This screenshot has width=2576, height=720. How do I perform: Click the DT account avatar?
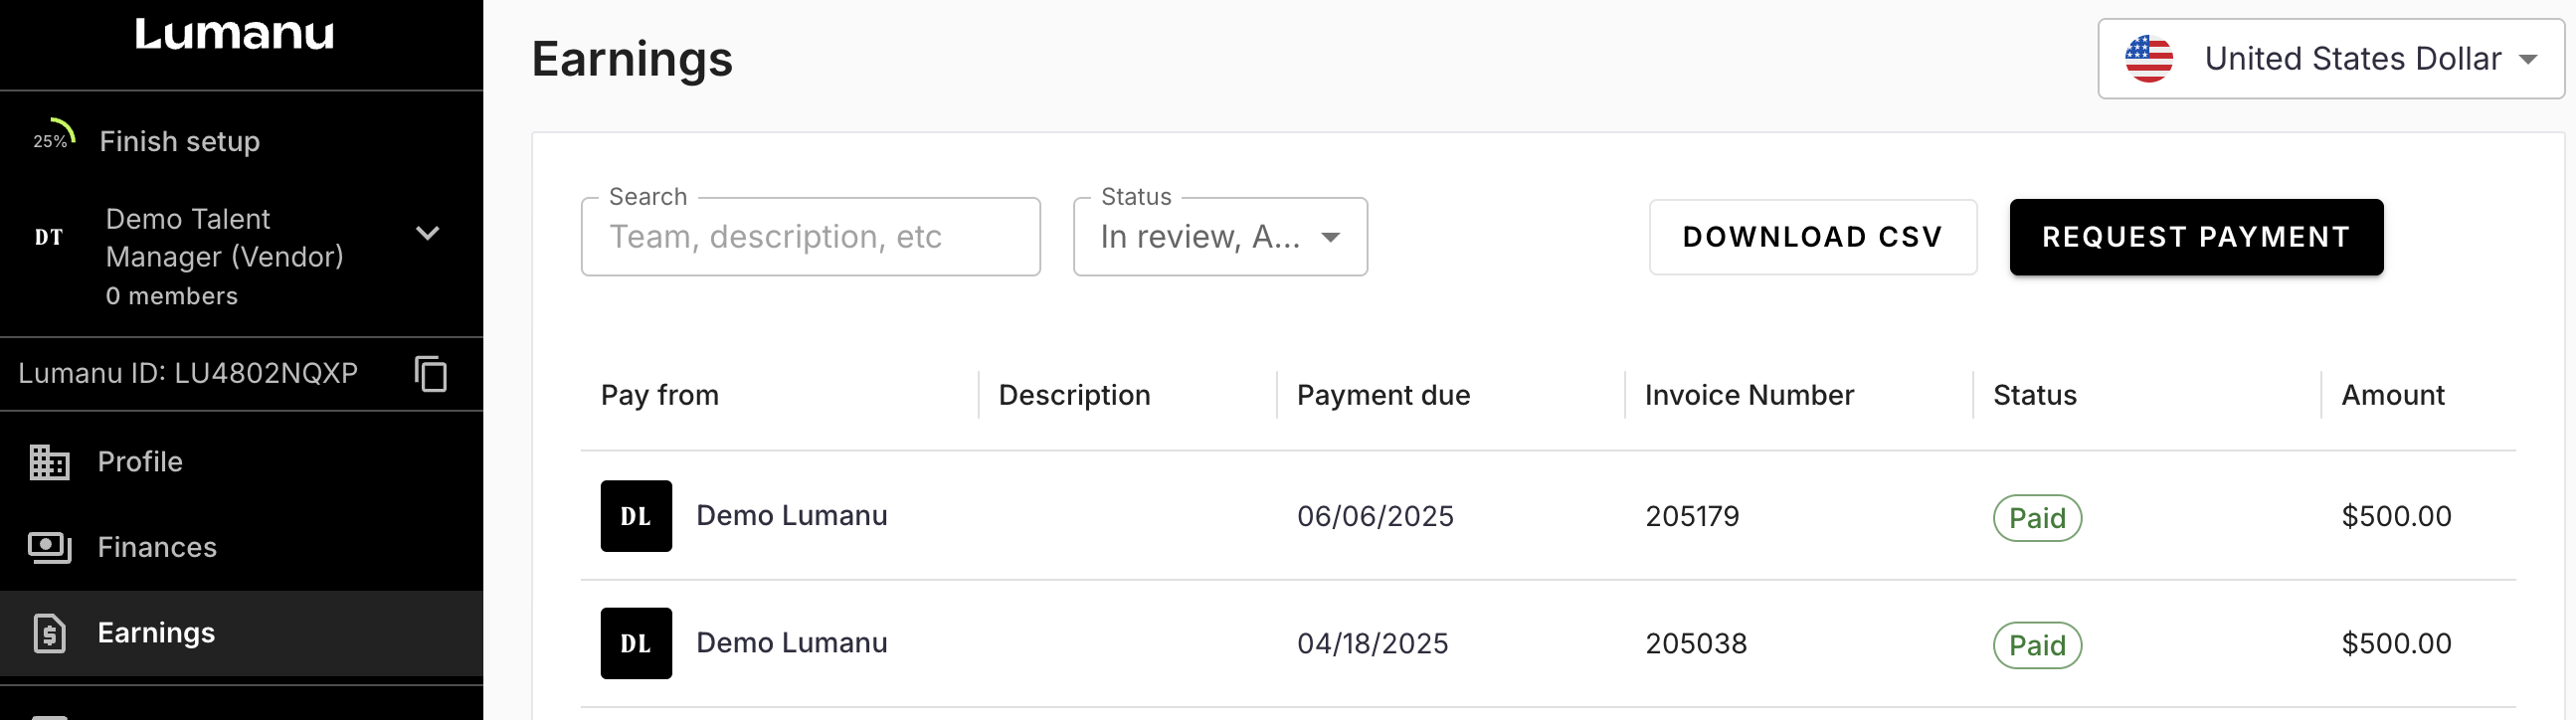coord(49,237)
